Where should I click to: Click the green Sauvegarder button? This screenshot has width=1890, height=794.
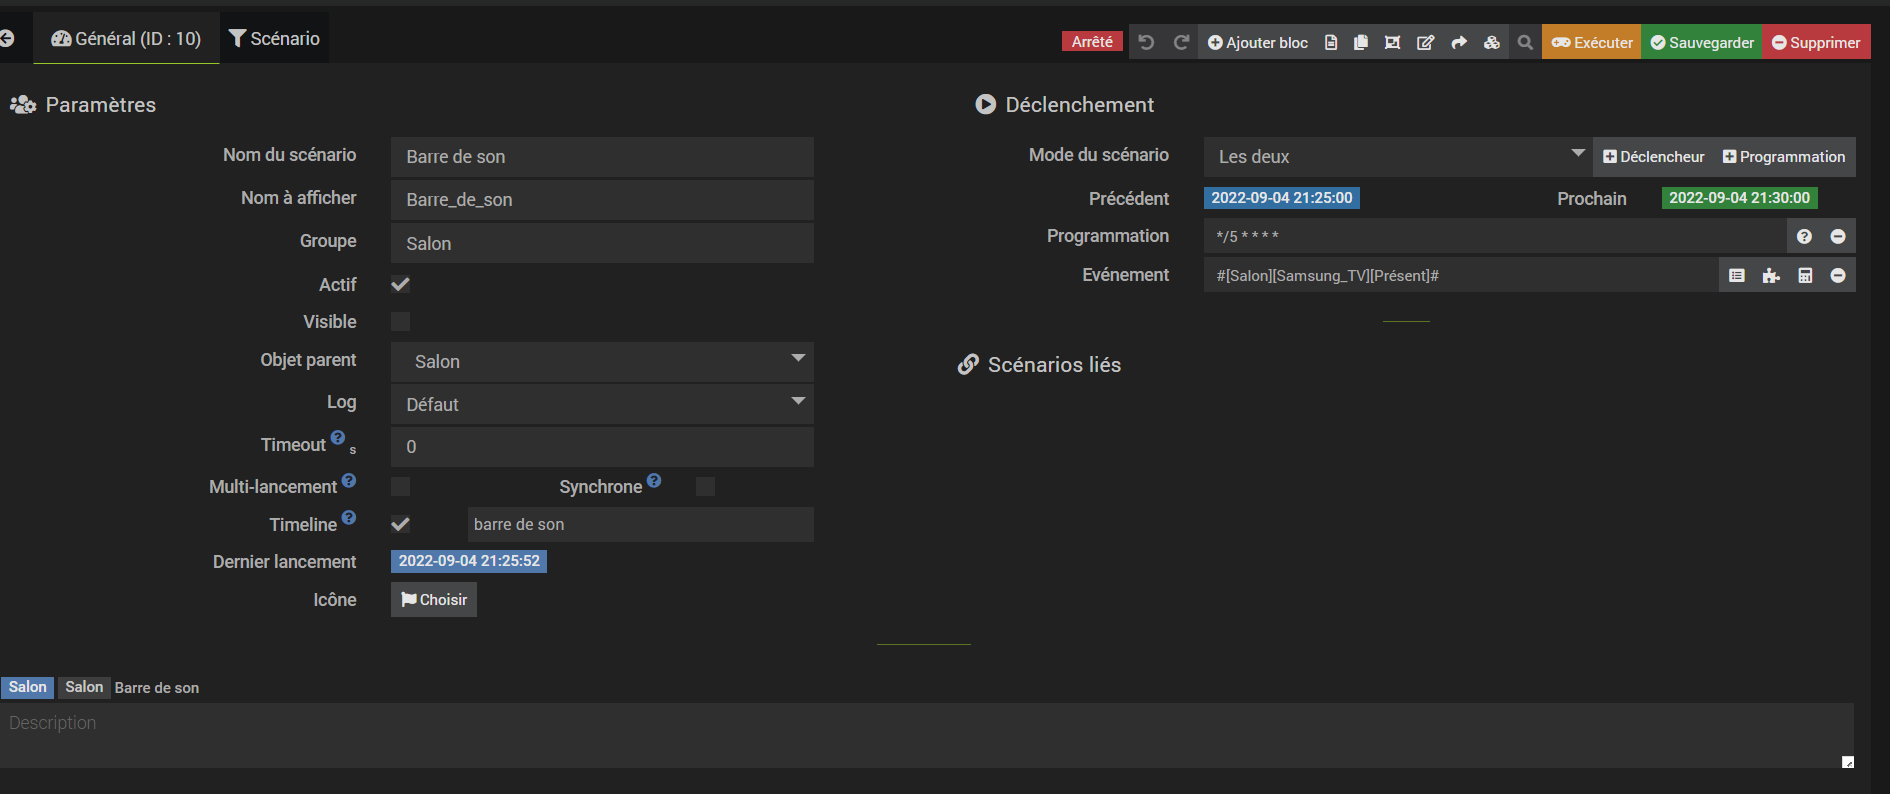tap(1701, 42)
